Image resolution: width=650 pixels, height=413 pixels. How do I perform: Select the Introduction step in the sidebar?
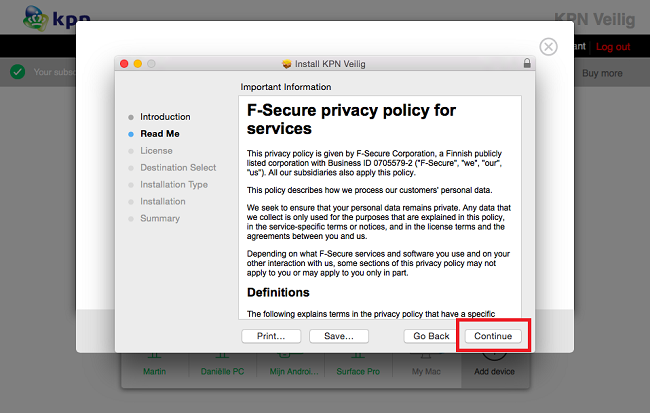pyautogui.click(x=164, y=117)
